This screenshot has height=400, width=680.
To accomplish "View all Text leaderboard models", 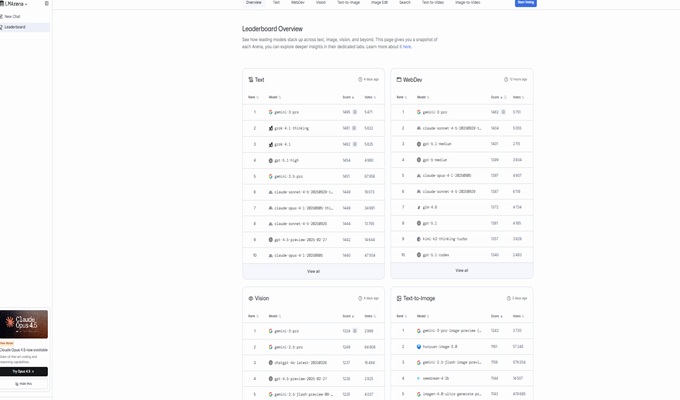I will 313,271.
